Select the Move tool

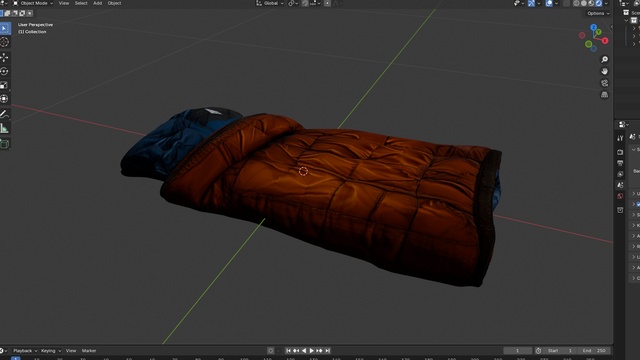click(4, 58)
